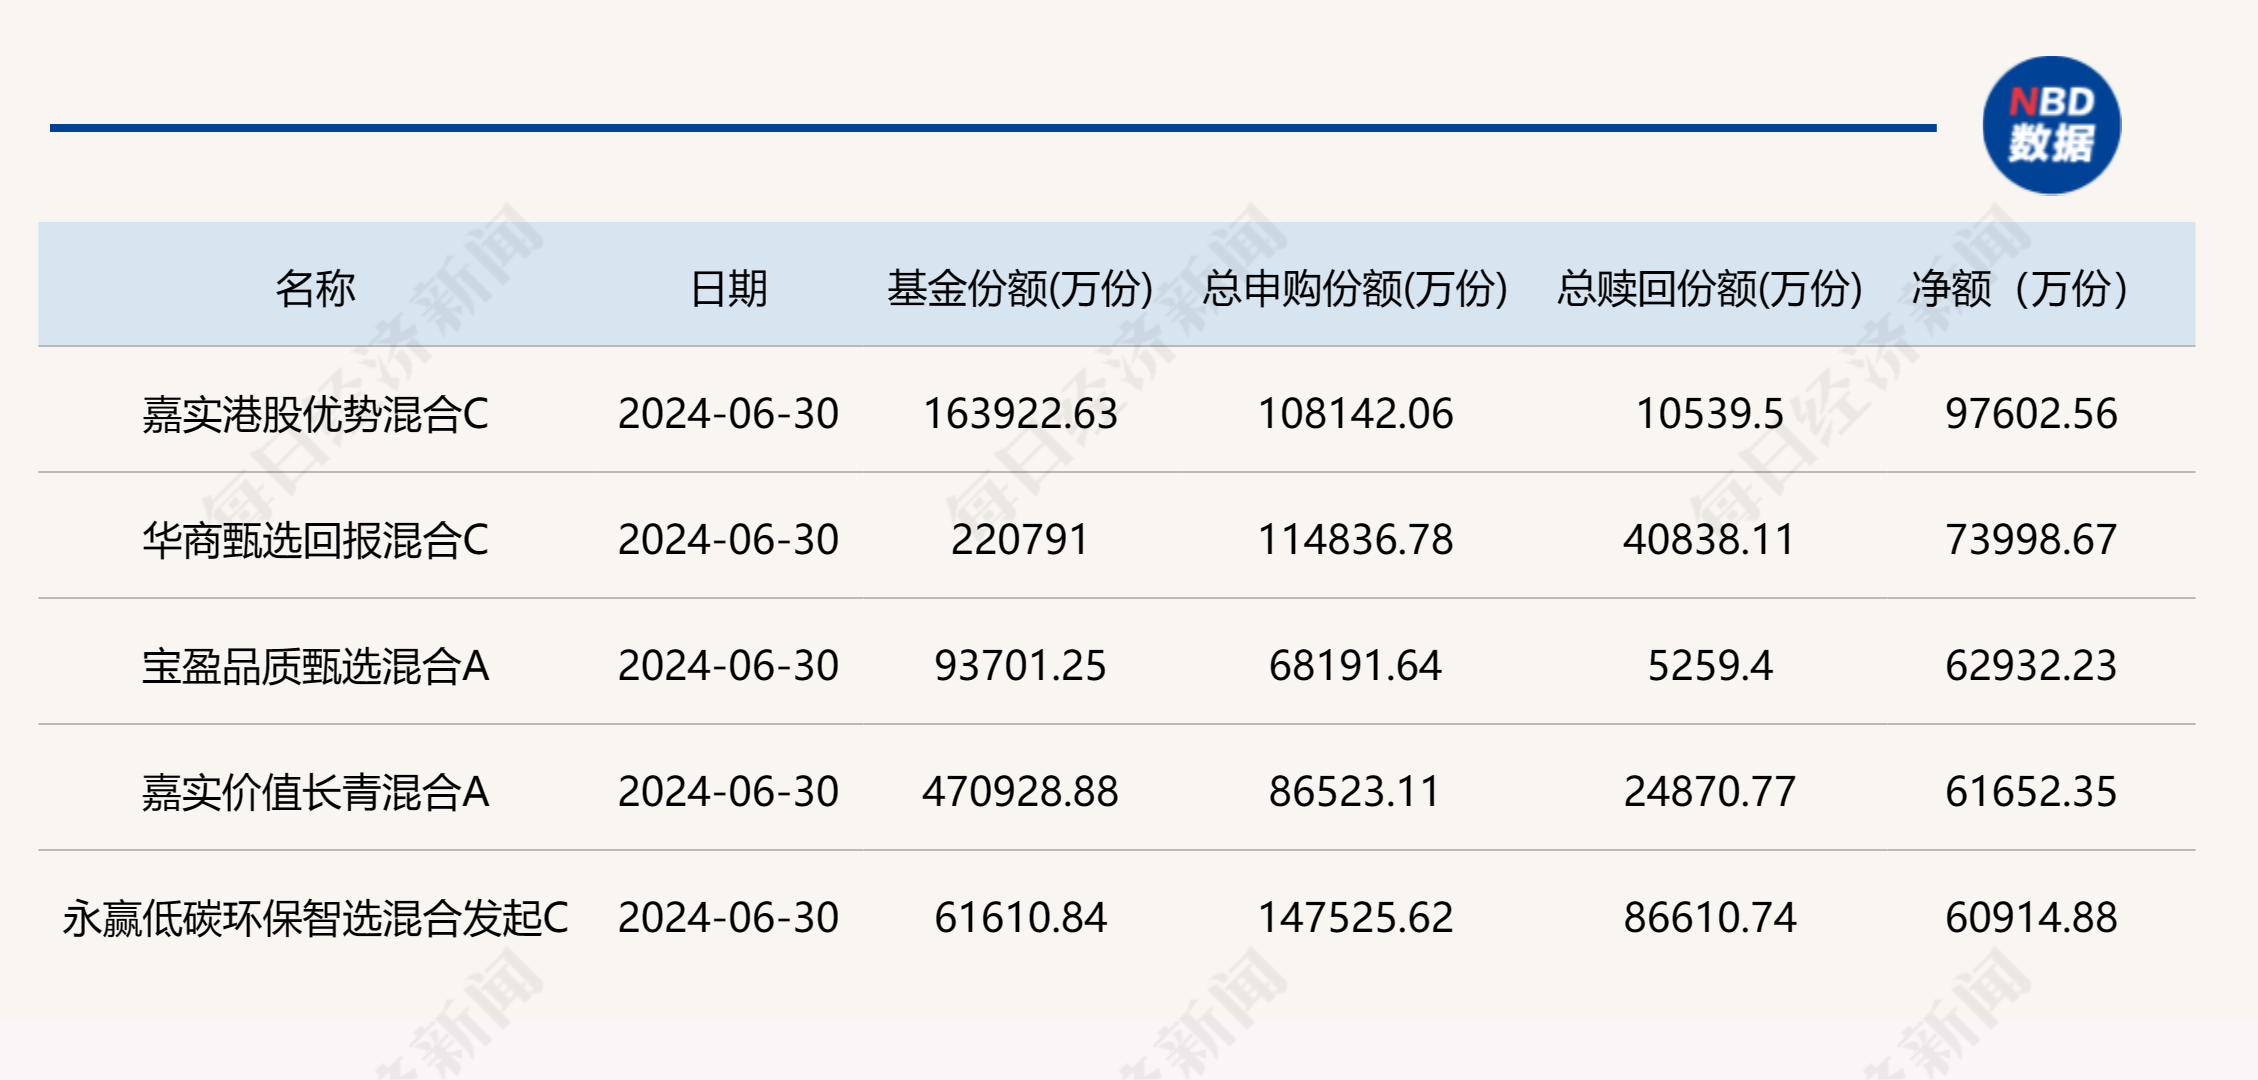Select the subscription value 147525.62

point(1355,918)
